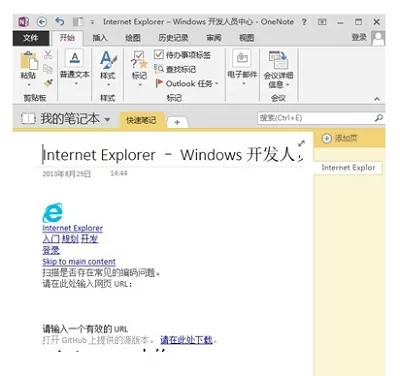Screen dimensions: 400x376
Task: Open the Internet Explorer hyperlink
Action: tap(72, 228)
